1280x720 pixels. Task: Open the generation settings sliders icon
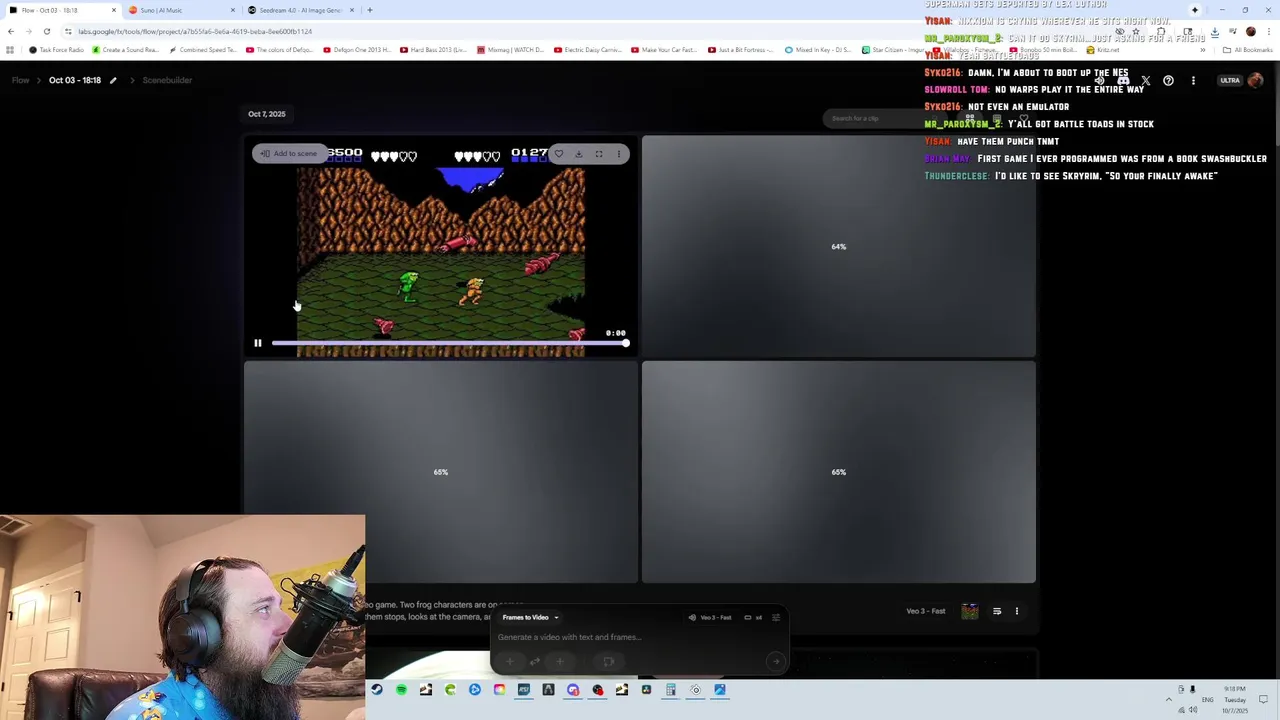coord(776,617)
